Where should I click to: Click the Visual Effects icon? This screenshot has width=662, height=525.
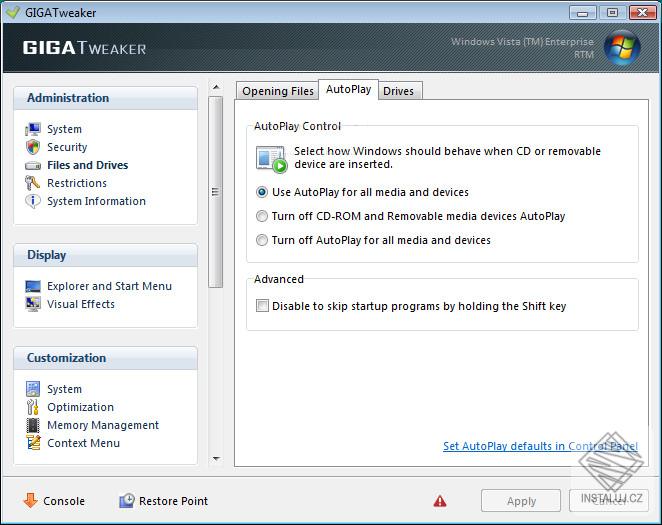(x=33, y=304)
